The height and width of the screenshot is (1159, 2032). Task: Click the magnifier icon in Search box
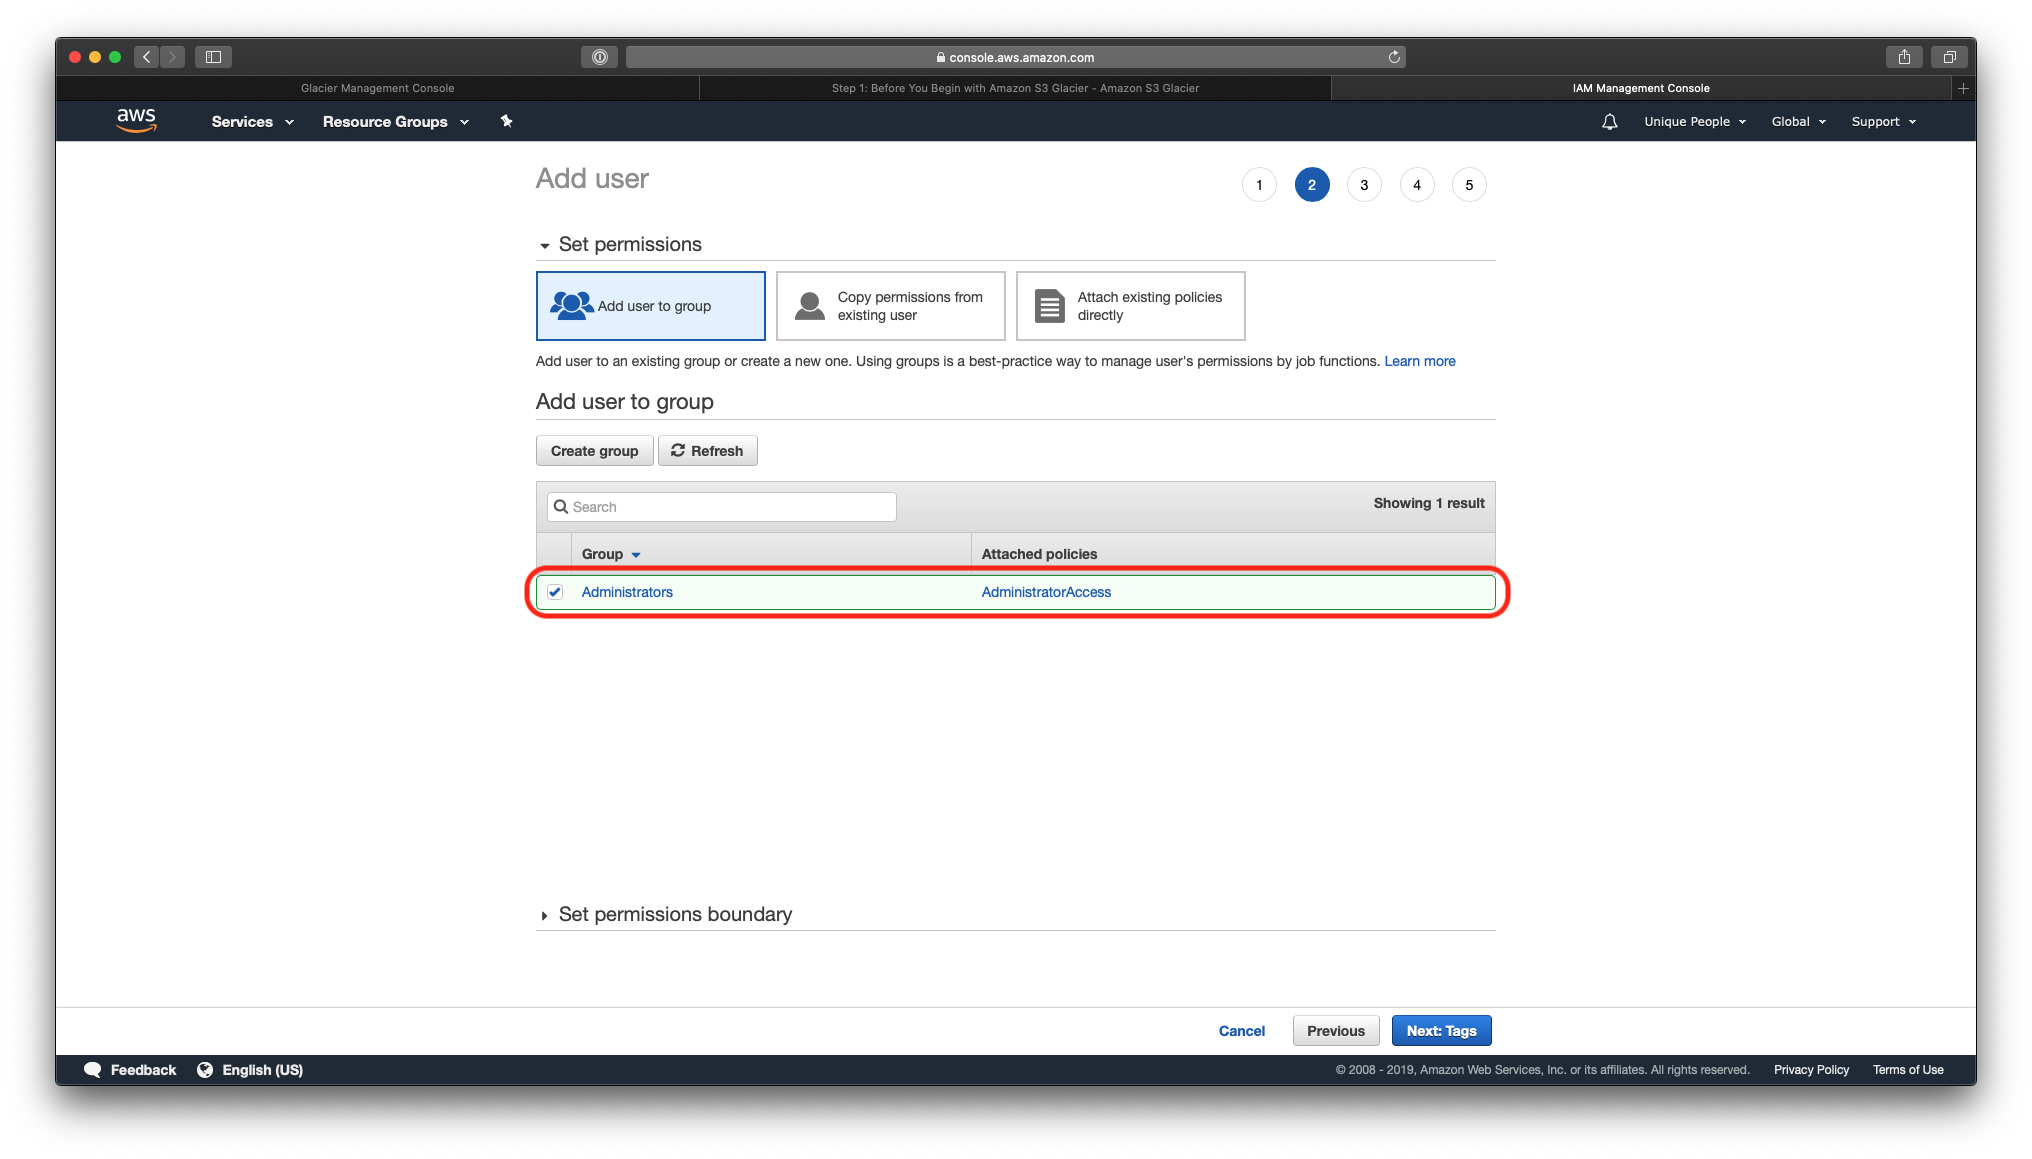[561, 507]
